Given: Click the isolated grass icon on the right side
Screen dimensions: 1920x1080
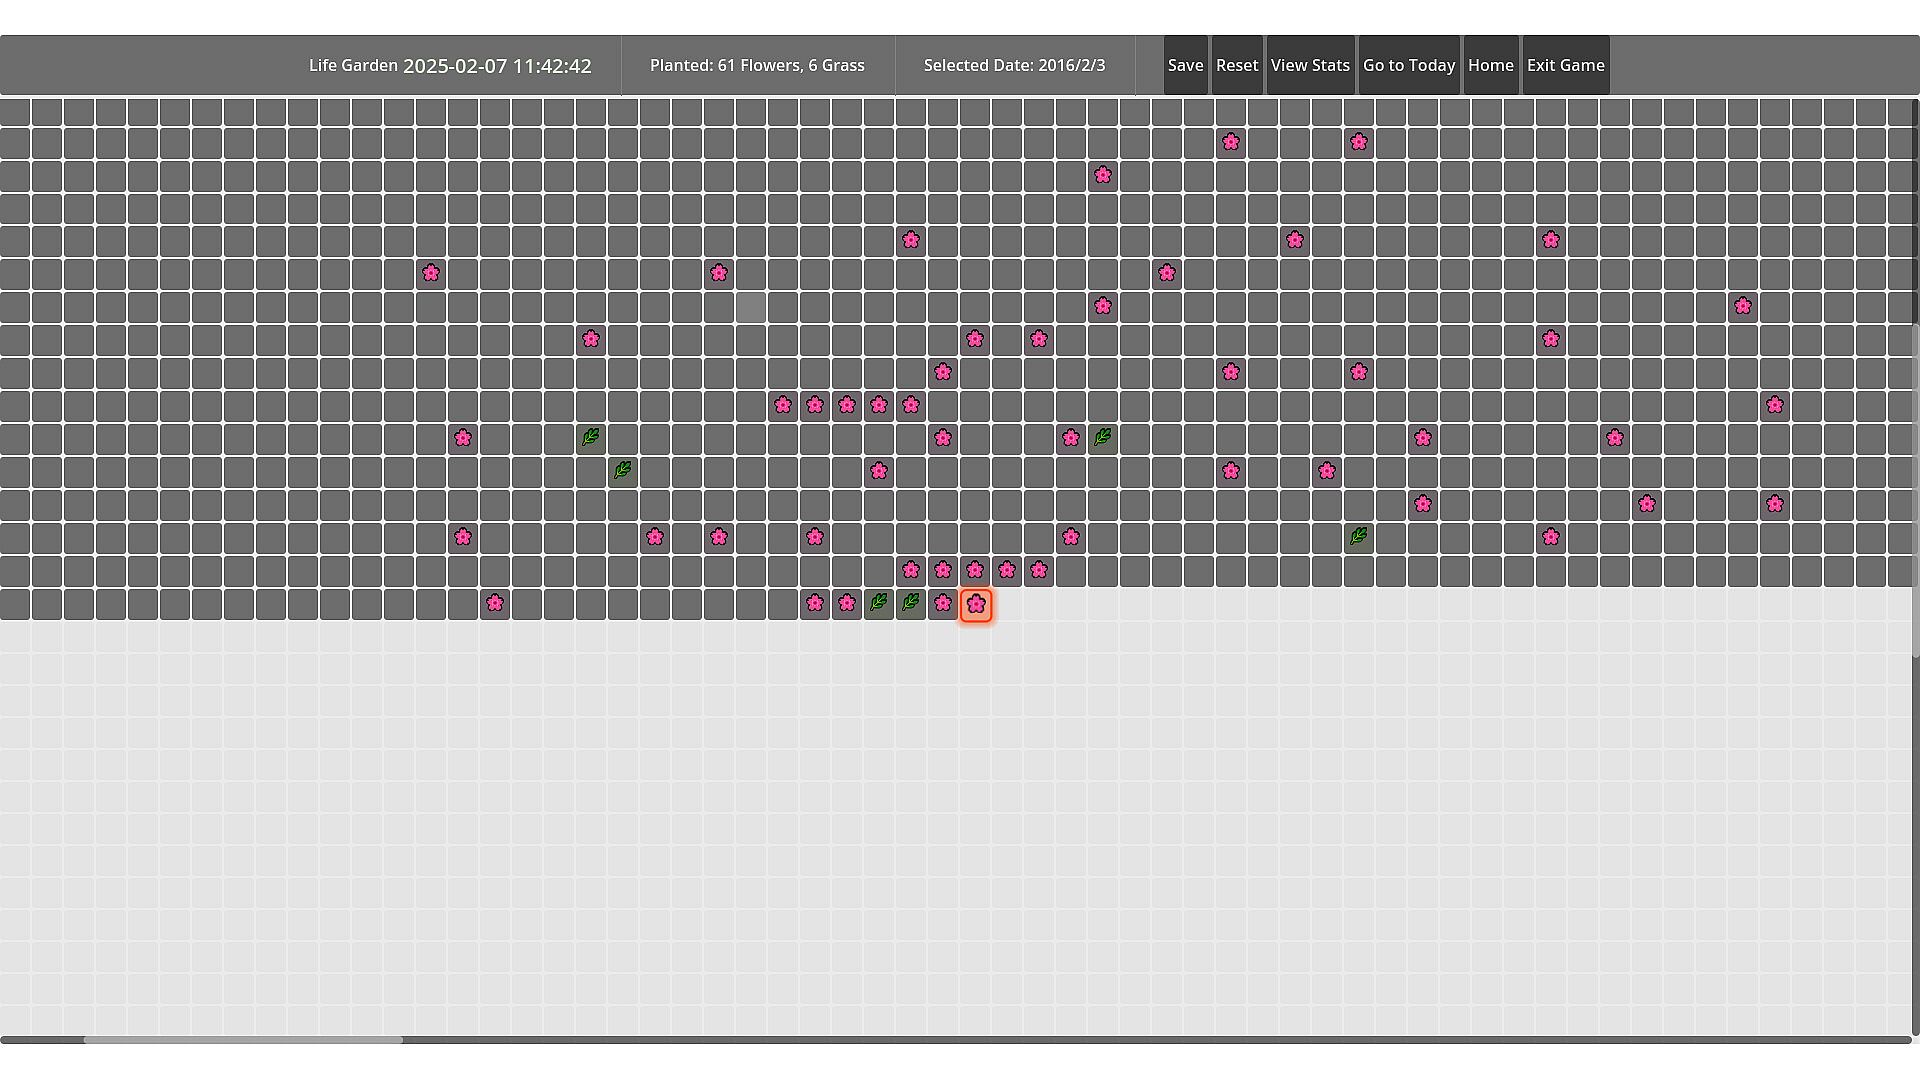Looking at the screenshot, I should coord(1358,538).
